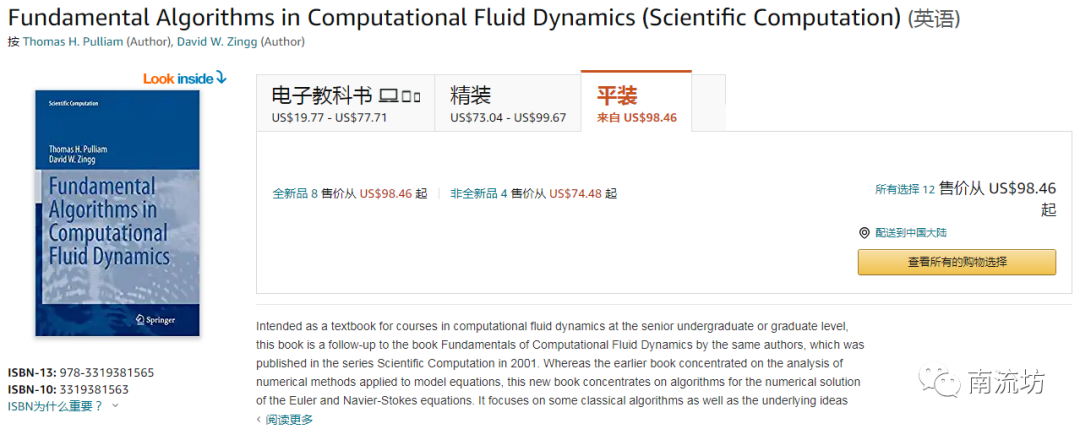The width and height of the screenshot is (1080, 429).
Task: Expand the description with 阅读更多
Action: pyautogui.click(x=288, y=420)
